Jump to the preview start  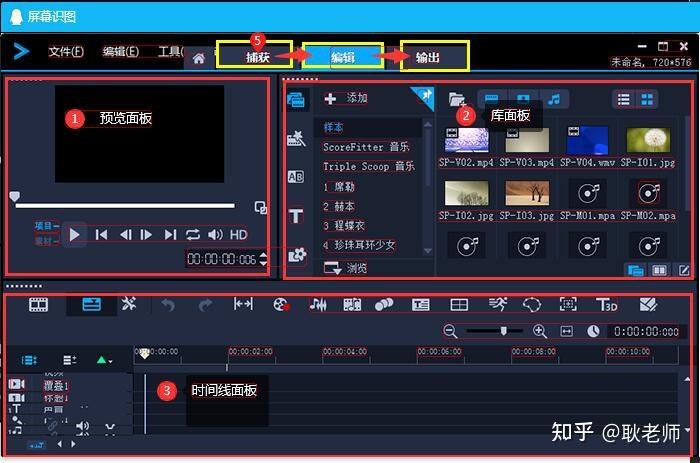point(101,235)
